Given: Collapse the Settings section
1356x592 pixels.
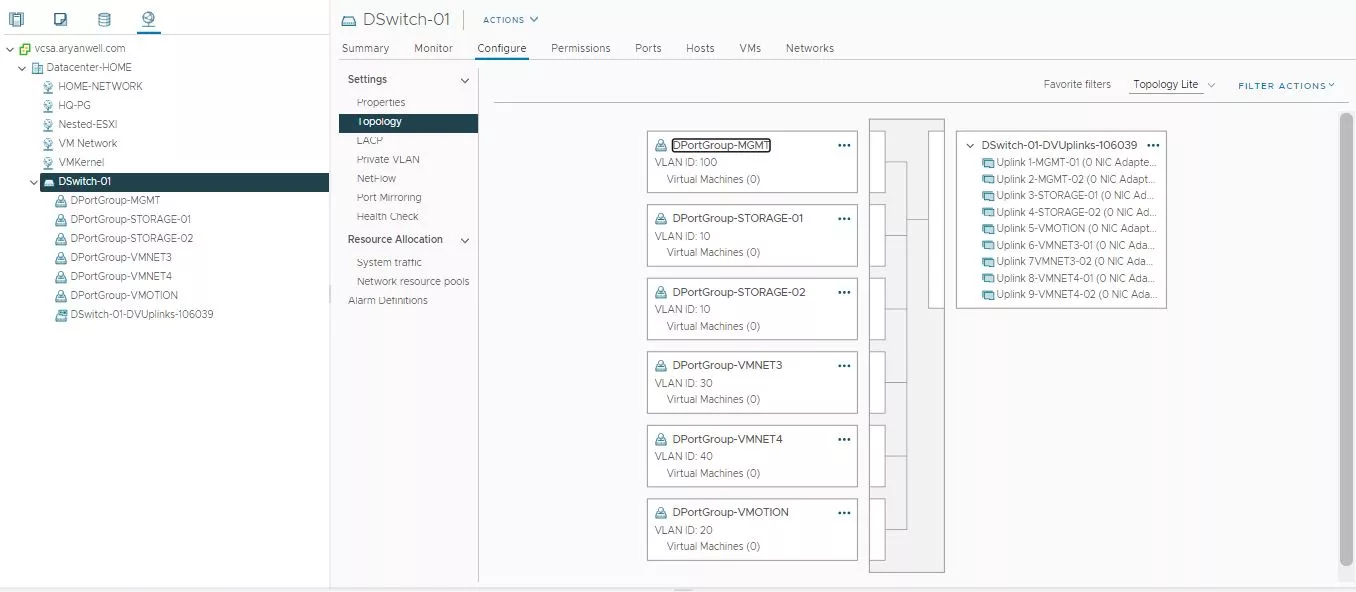Looking at the screenshot, I should coord(464,80).
